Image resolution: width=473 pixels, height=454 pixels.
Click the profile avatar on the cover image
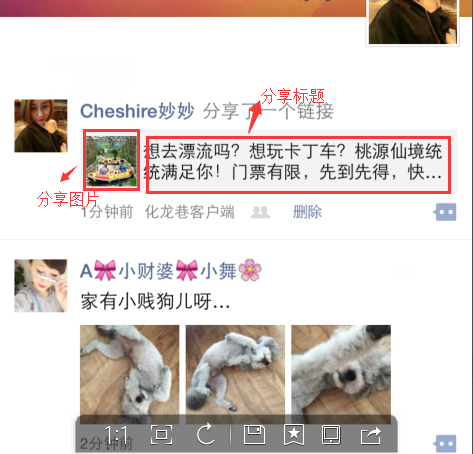(413, 22)
